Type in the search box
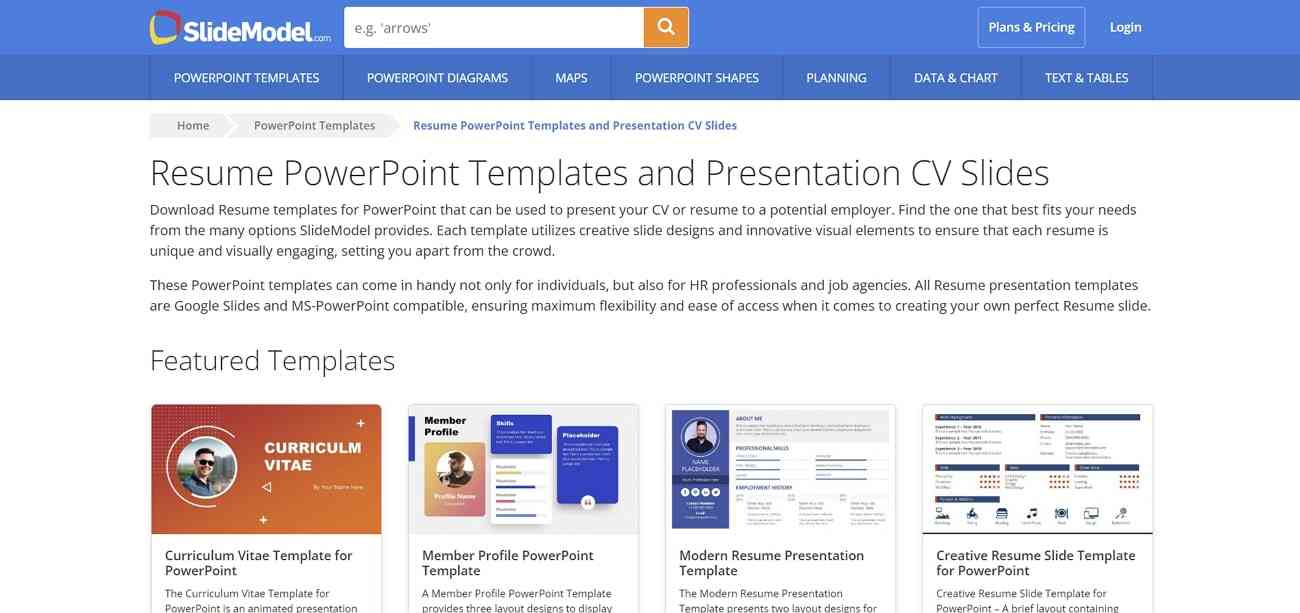This screenshot has width=1300, height=613. pos(494,28)
